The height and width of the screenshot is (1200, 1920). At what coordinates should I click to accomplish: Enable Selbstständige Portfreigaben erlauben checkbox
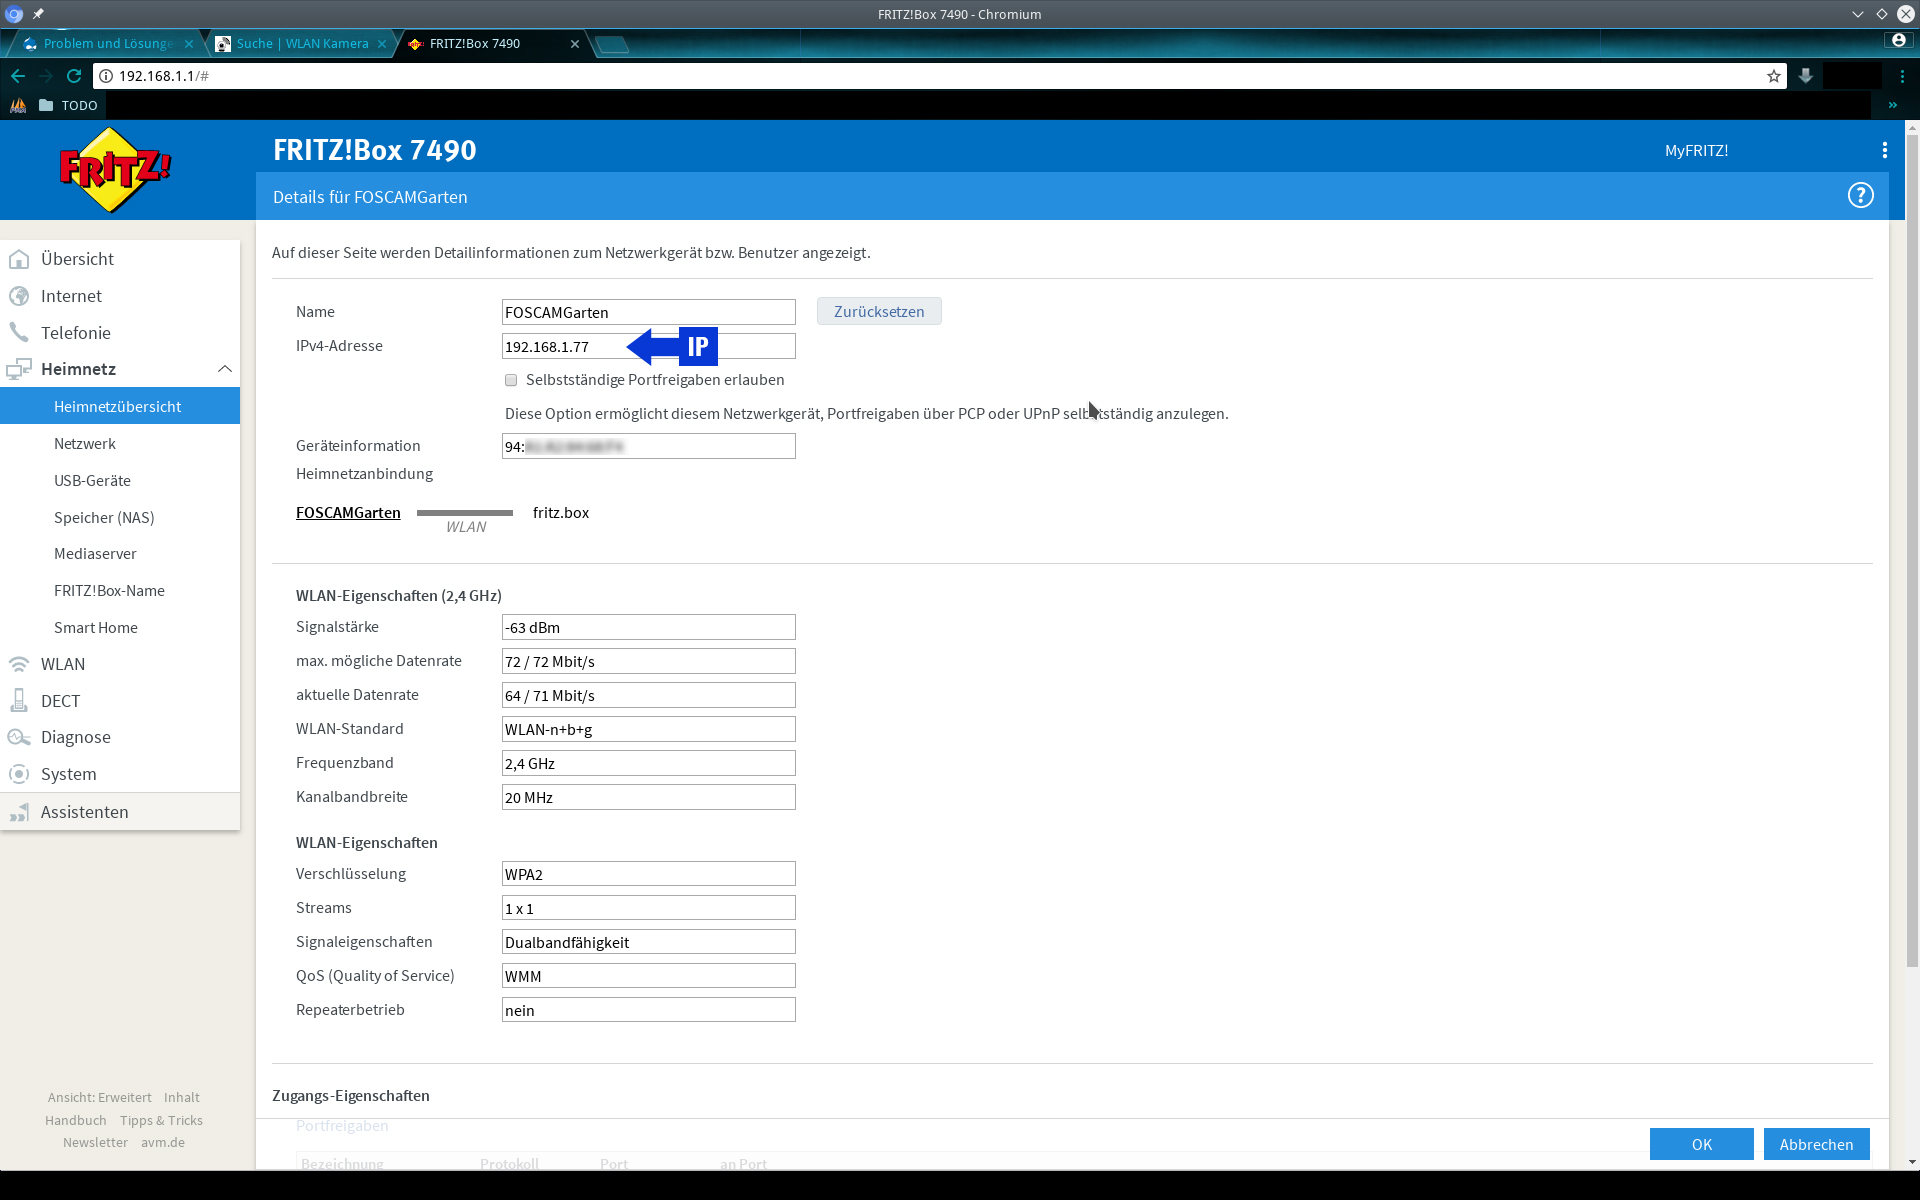511,380
